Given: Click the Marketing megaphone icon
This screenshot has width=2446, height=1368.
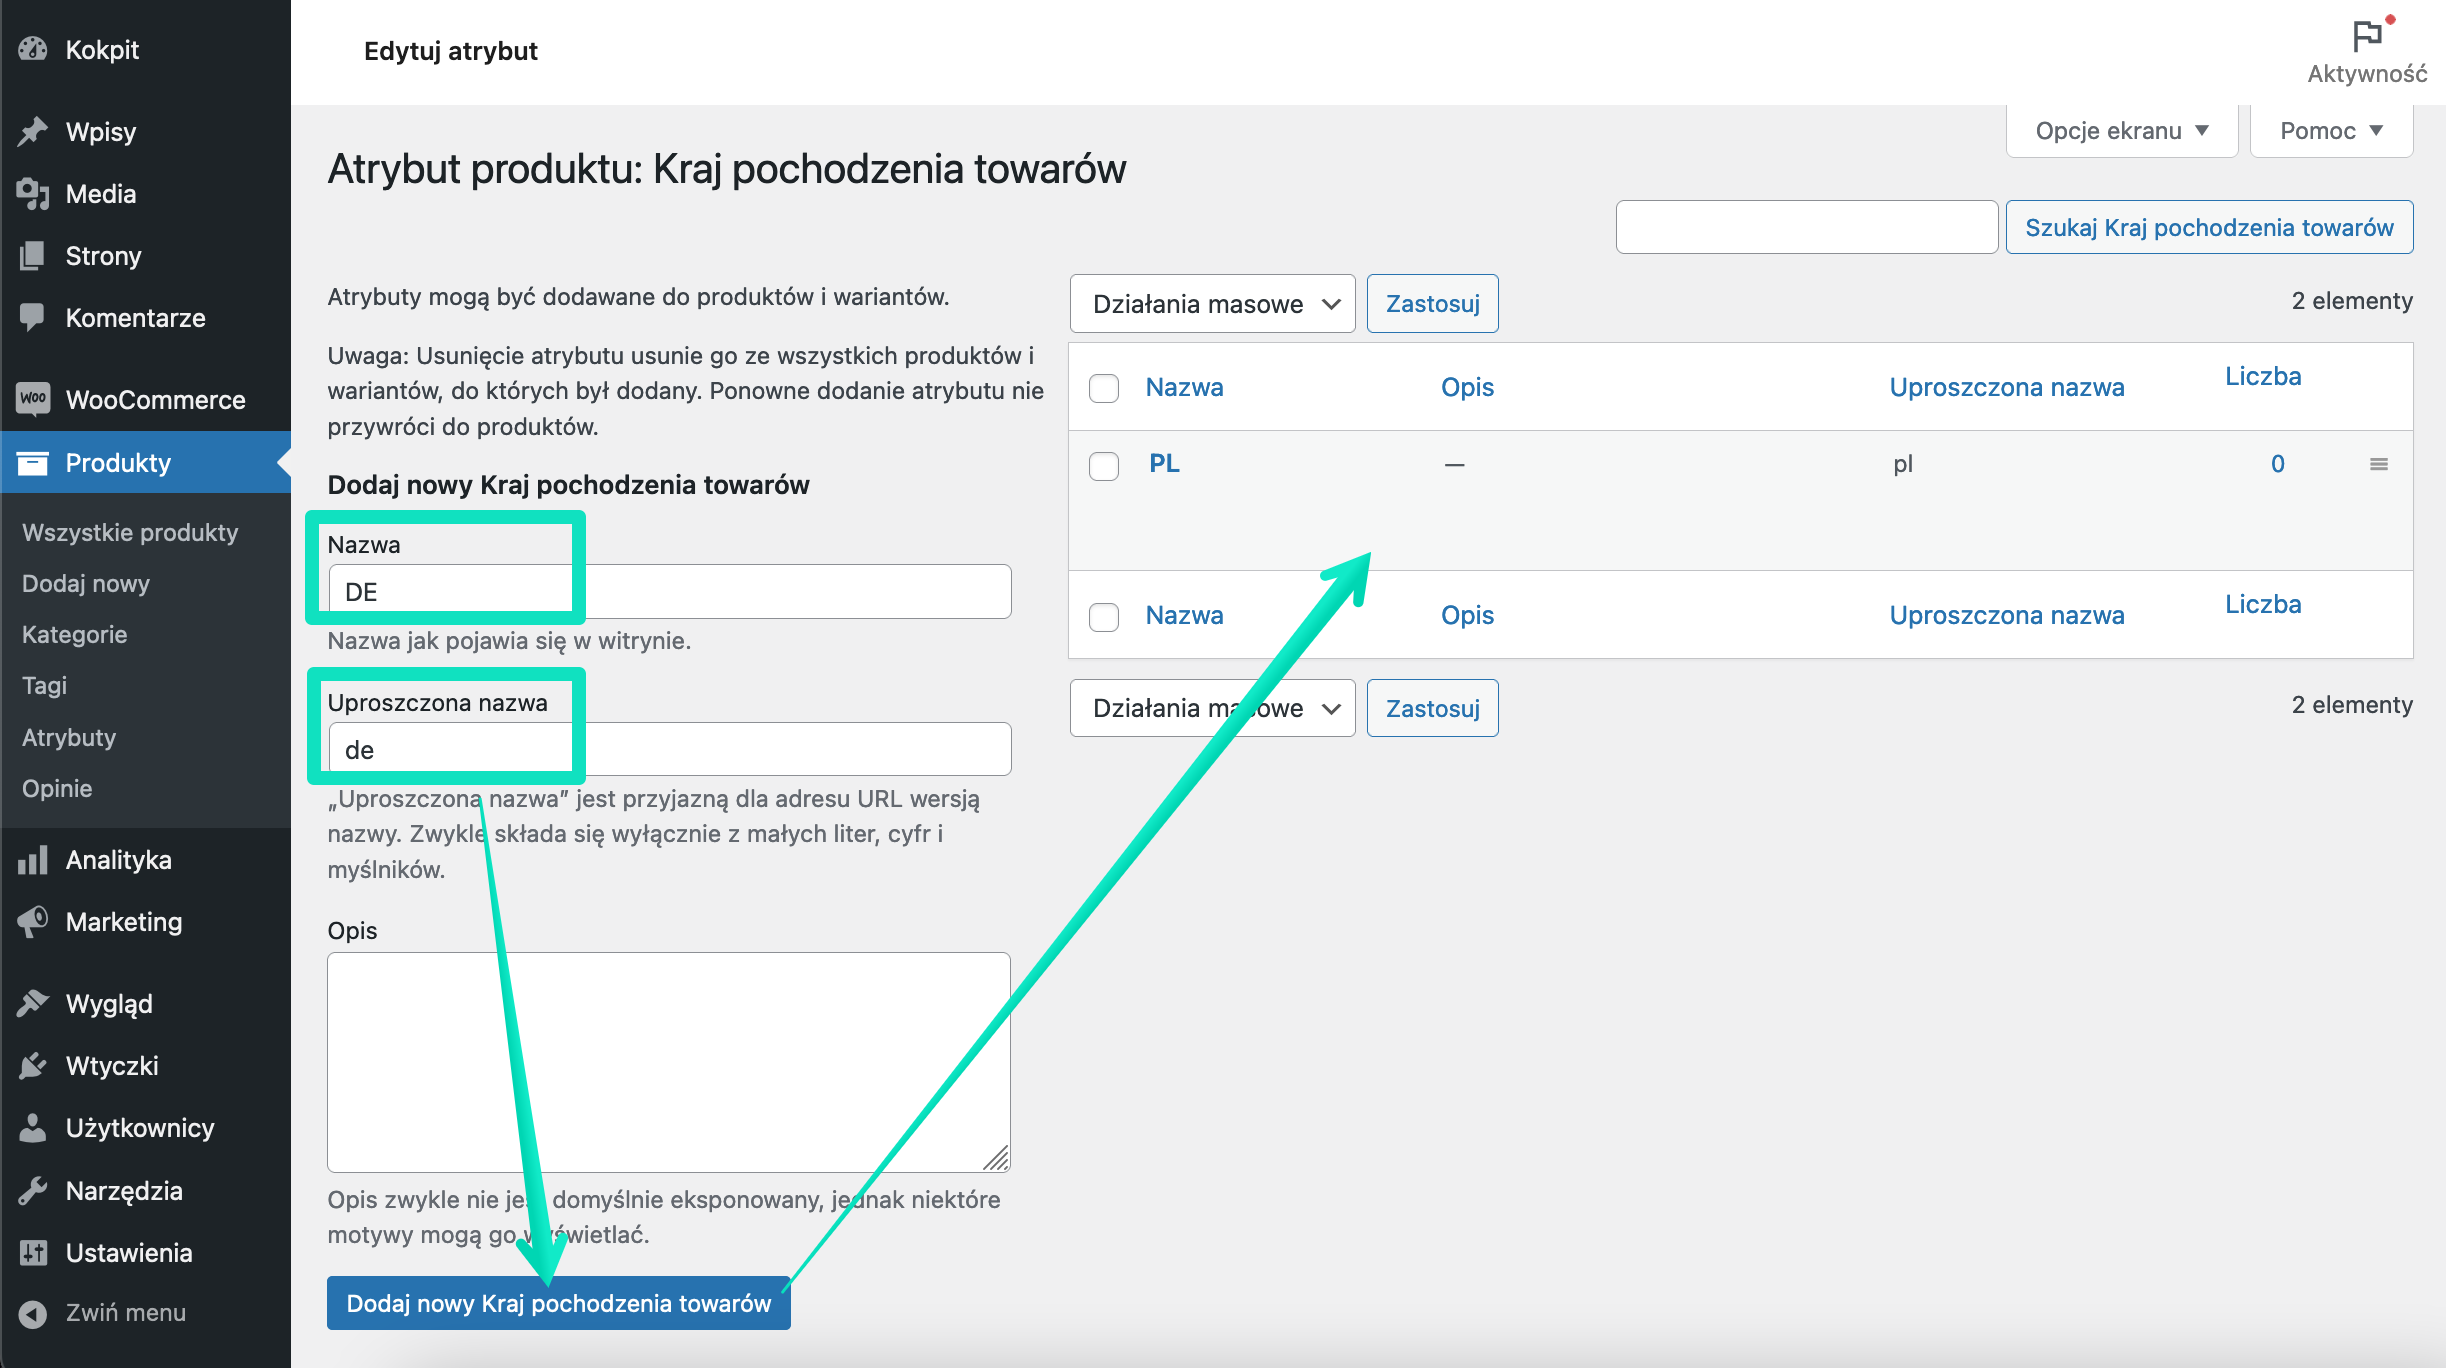Looking at the screenshot, I should pyautogui.click(x=33, y=921).
